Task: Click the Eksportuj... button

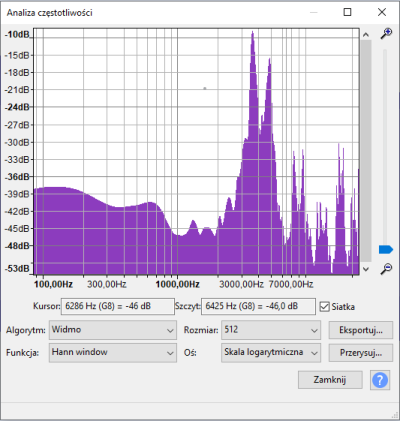Action: coord(361,330)
